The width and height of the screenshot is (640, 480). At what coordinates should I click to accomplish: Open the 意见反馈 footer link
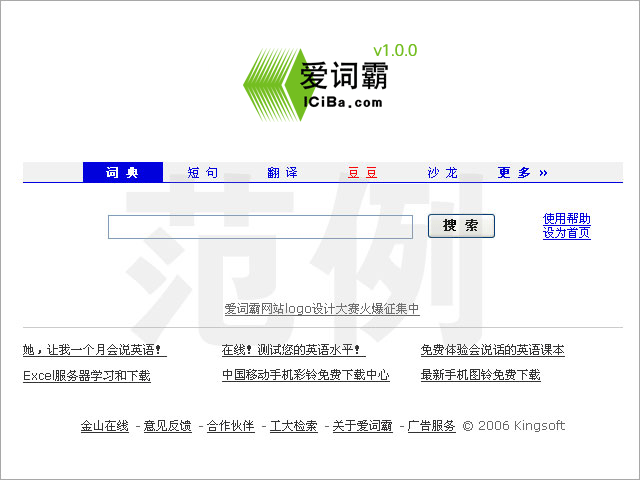(x=168, y=426)
